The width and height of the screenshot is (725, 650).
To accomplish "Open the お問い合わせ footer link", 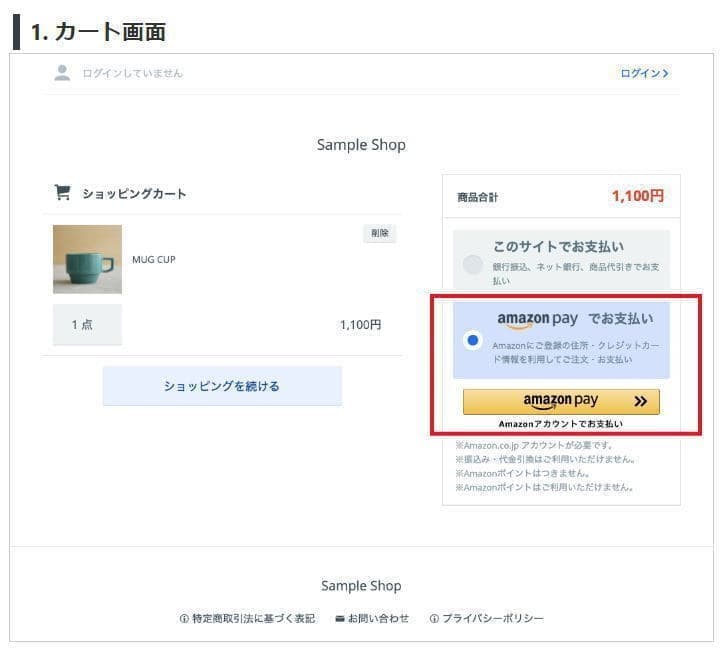I will click(378, 619).
